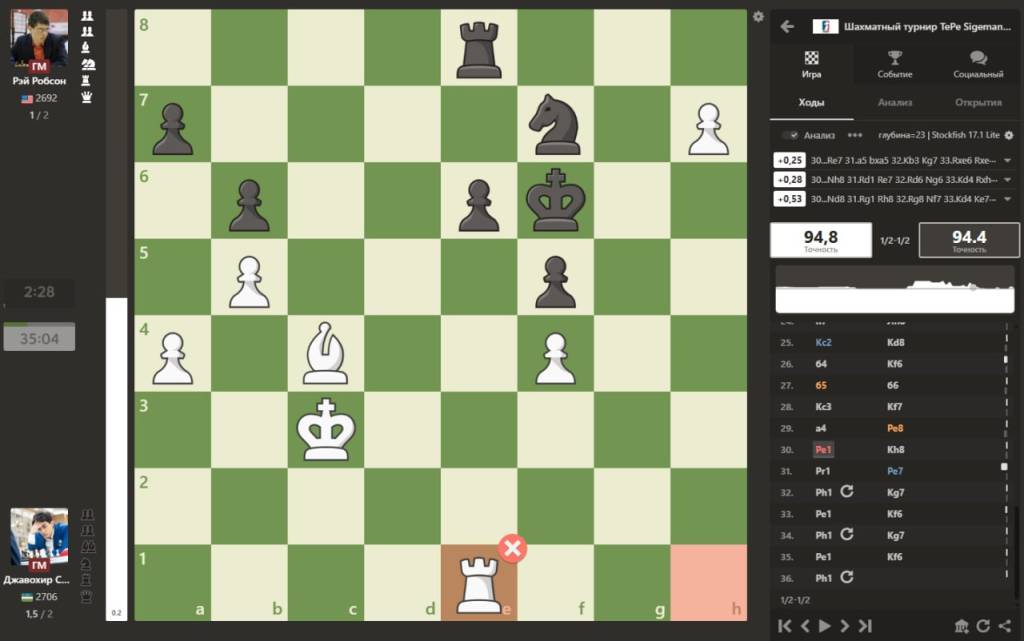1024x641 pixels.
Task: Select the Социальный tab
Action: click(978, 64)
